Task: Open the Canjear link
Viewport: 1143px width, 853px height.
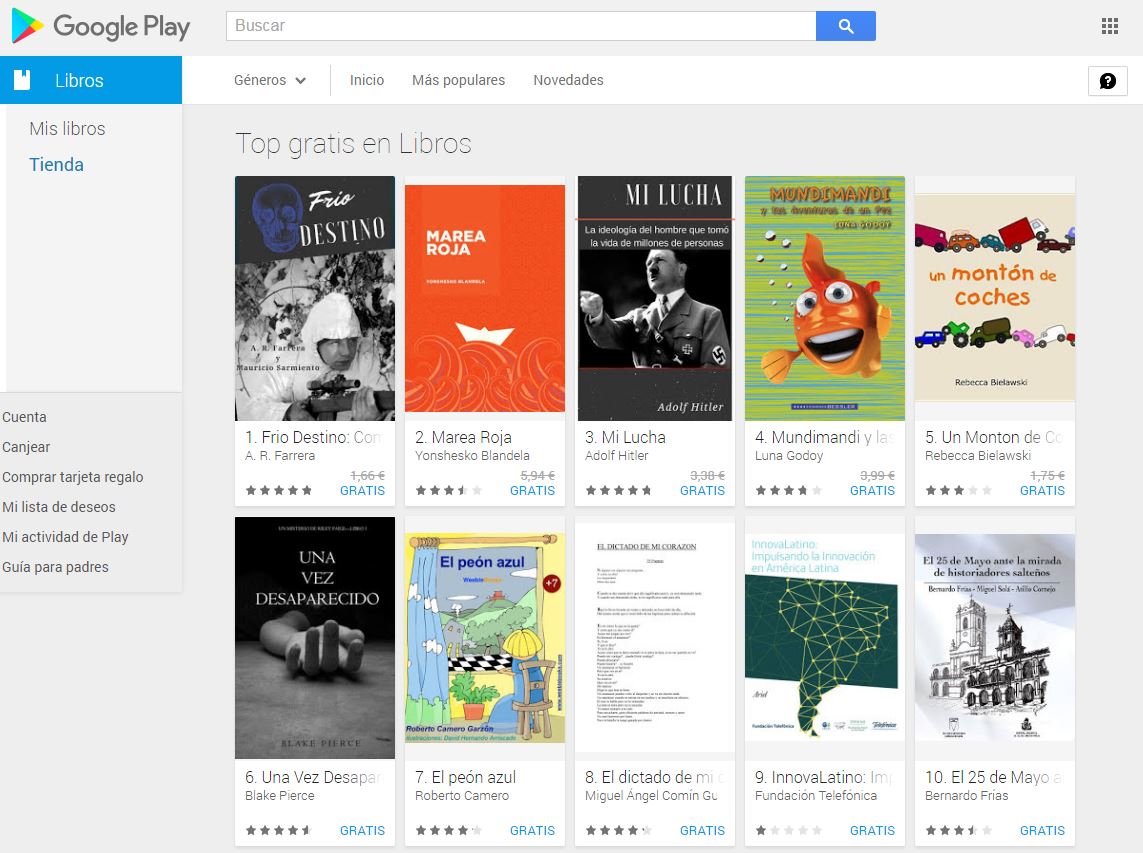Action: pyautogui.click(x=26, y=447)
